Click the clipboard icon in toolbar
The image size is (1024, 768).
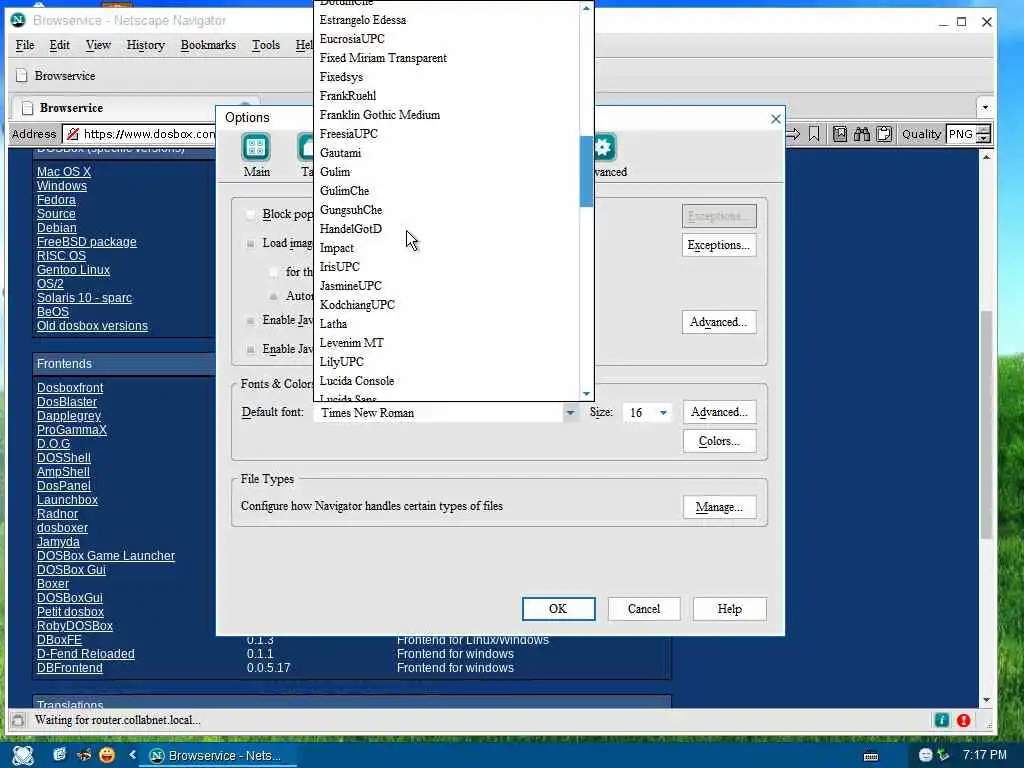pyautogui.click(x=884, y=134)
